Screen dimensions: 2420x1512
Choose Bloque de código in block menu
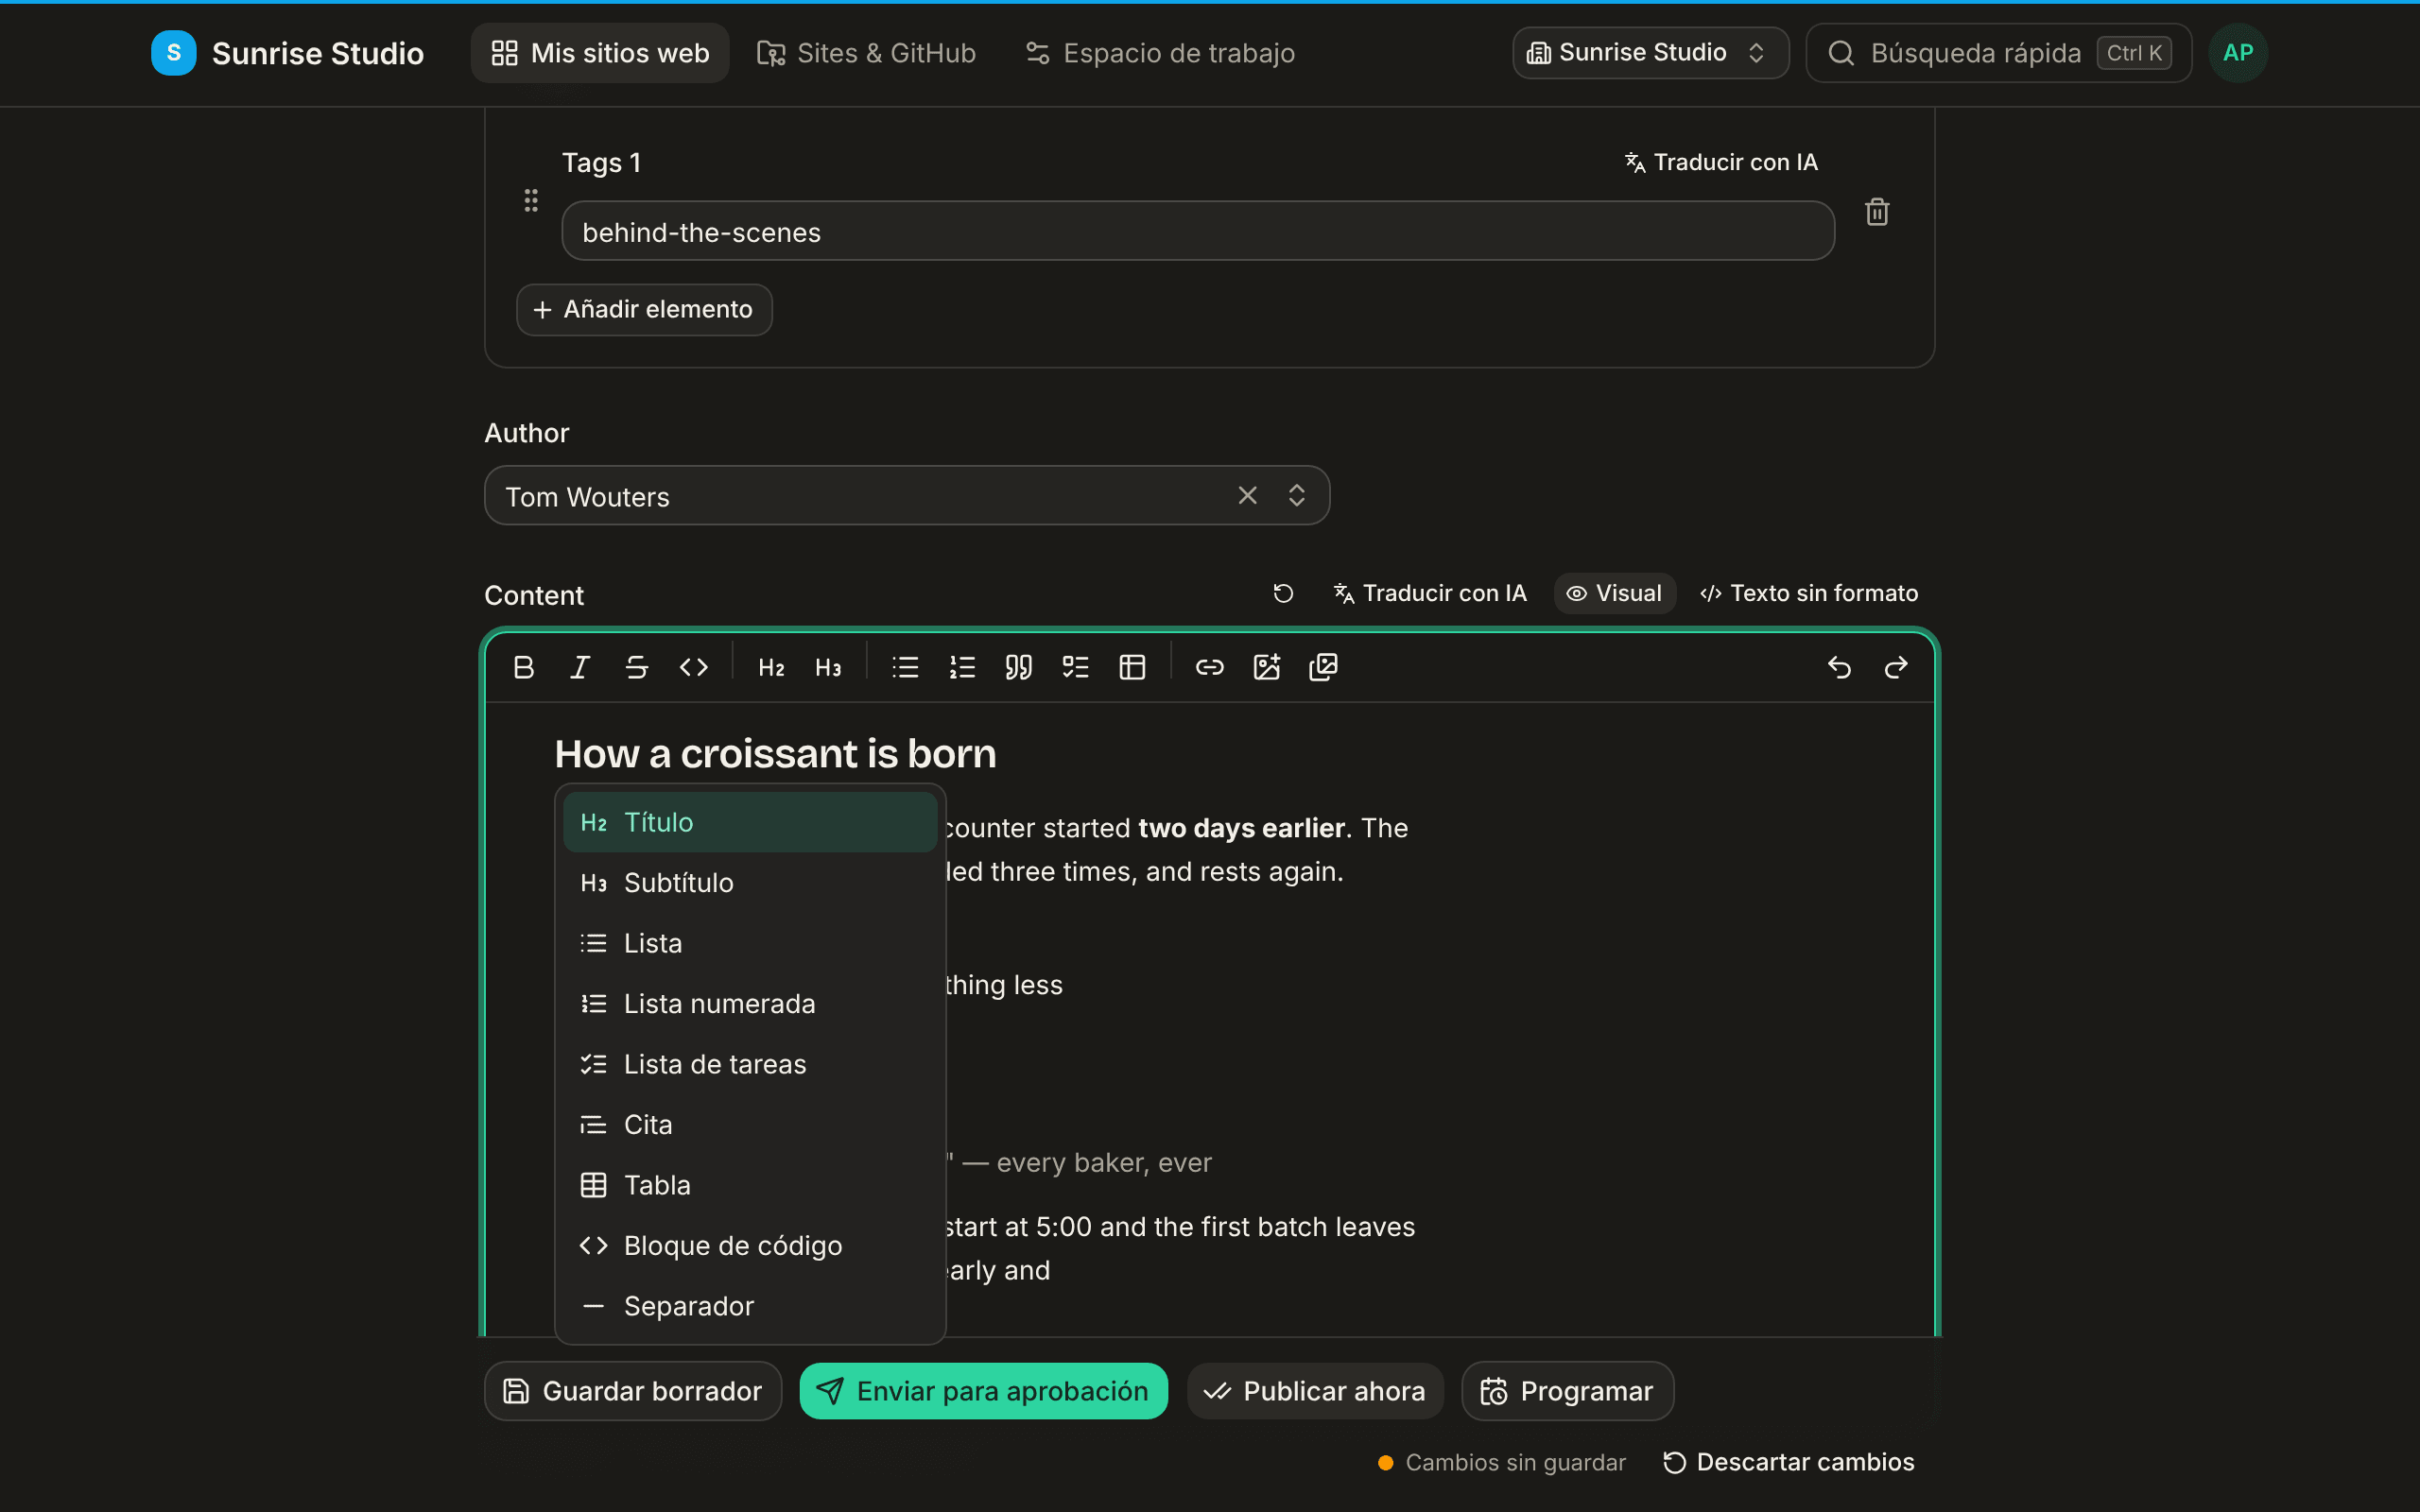tap(750, 1246)
